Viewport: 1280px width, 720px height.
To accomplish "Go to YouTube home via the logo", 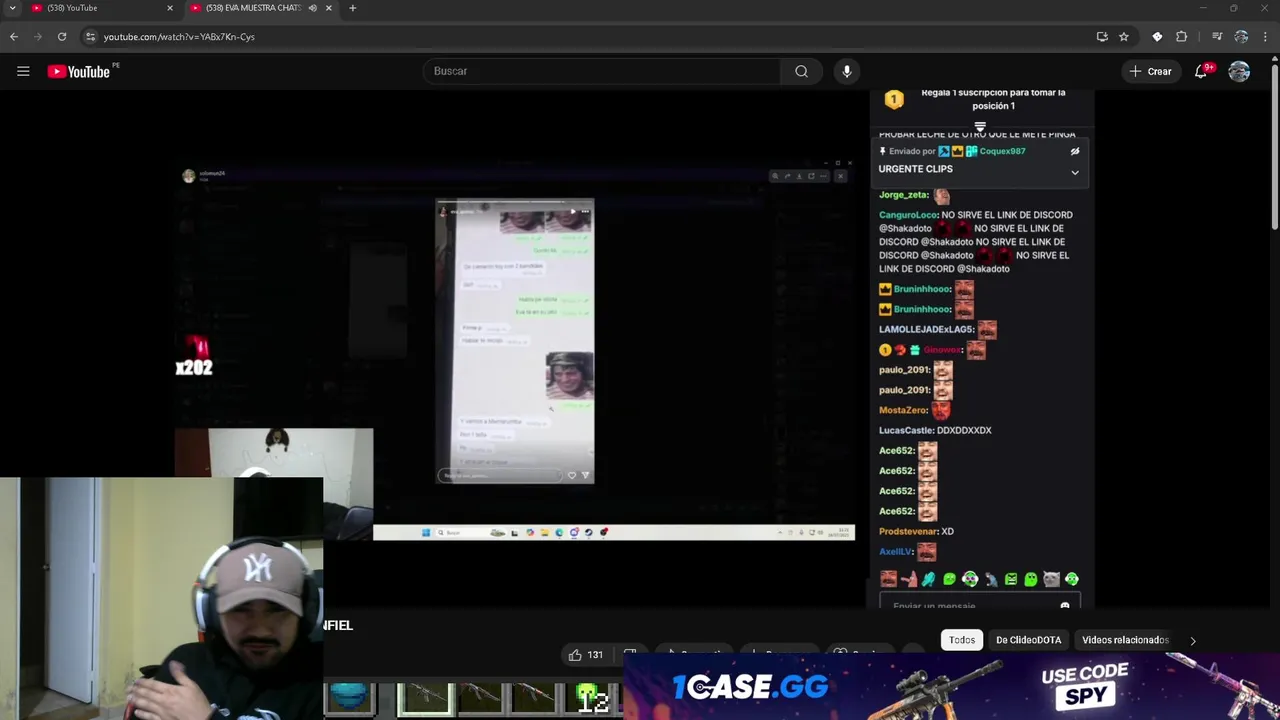I will [78, 71].
